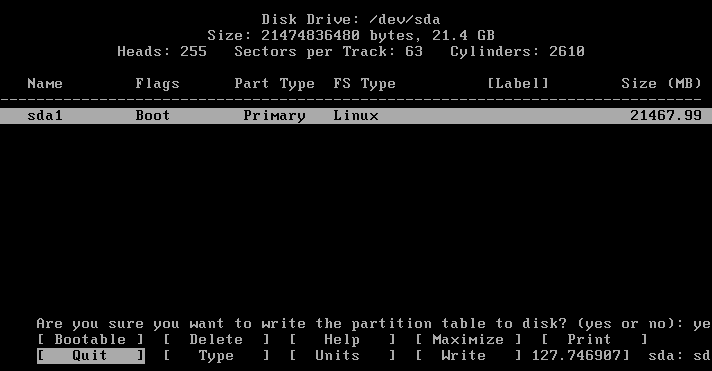Select the Maximize menu option
712x371 pixels.
point(468,340)
